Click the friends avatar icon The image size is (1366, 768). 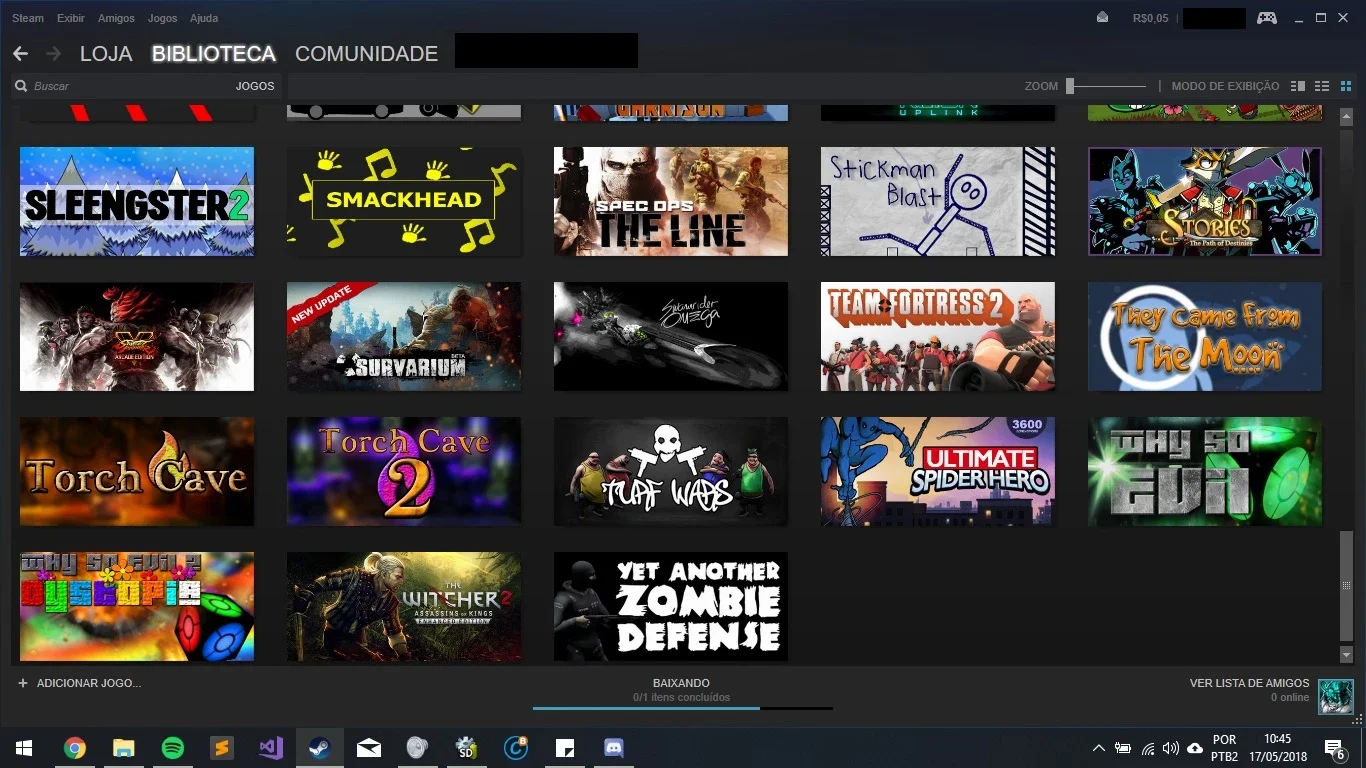click(x=1335, y=696)
